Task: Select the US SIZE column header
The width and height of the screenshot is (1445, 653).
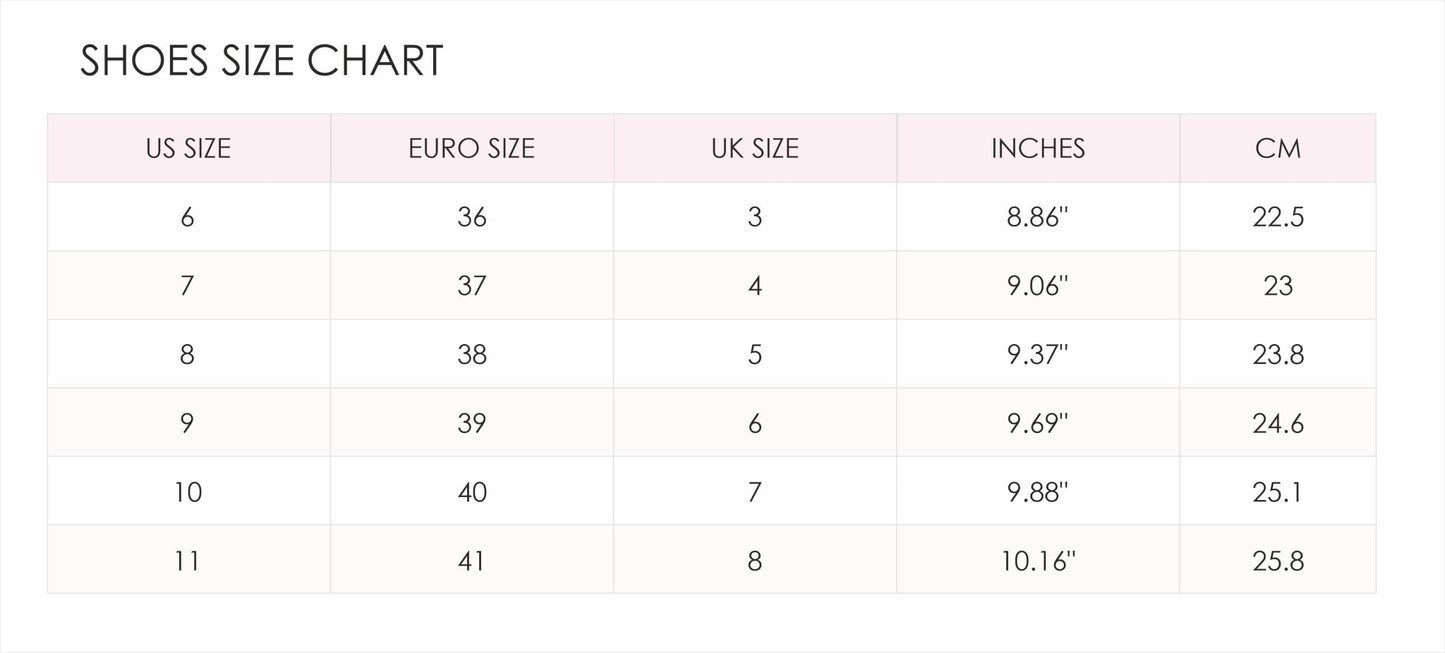Action: tap(189, 148)
